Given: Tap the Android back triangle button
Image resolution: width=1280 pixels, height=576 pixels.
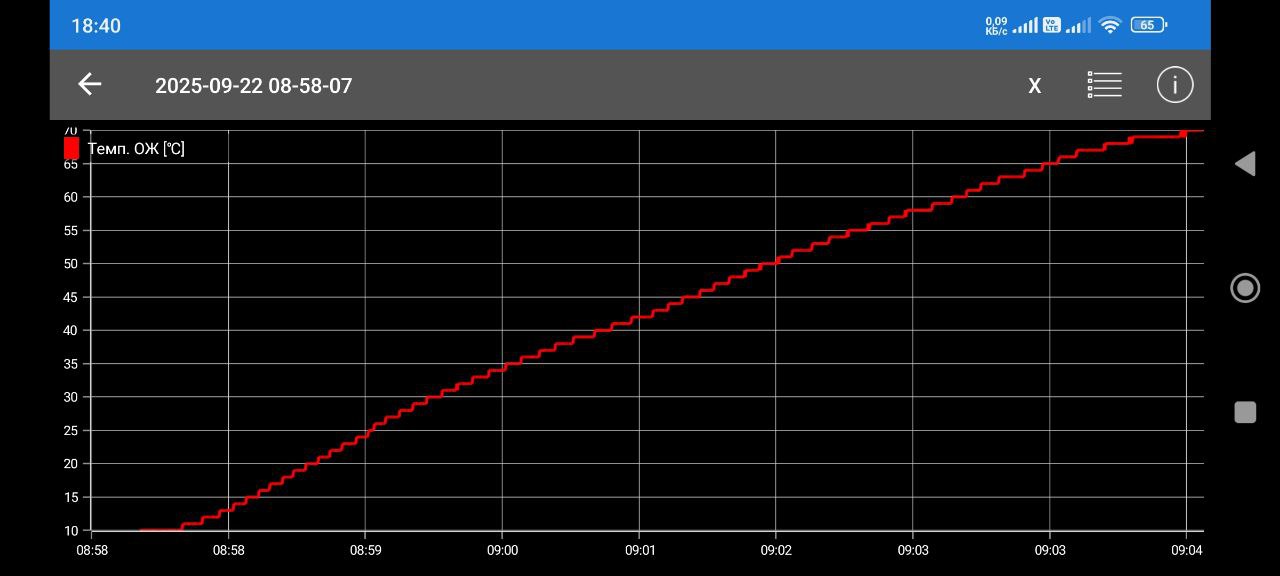Looking at the screenshot, I should click(1245, 164).
